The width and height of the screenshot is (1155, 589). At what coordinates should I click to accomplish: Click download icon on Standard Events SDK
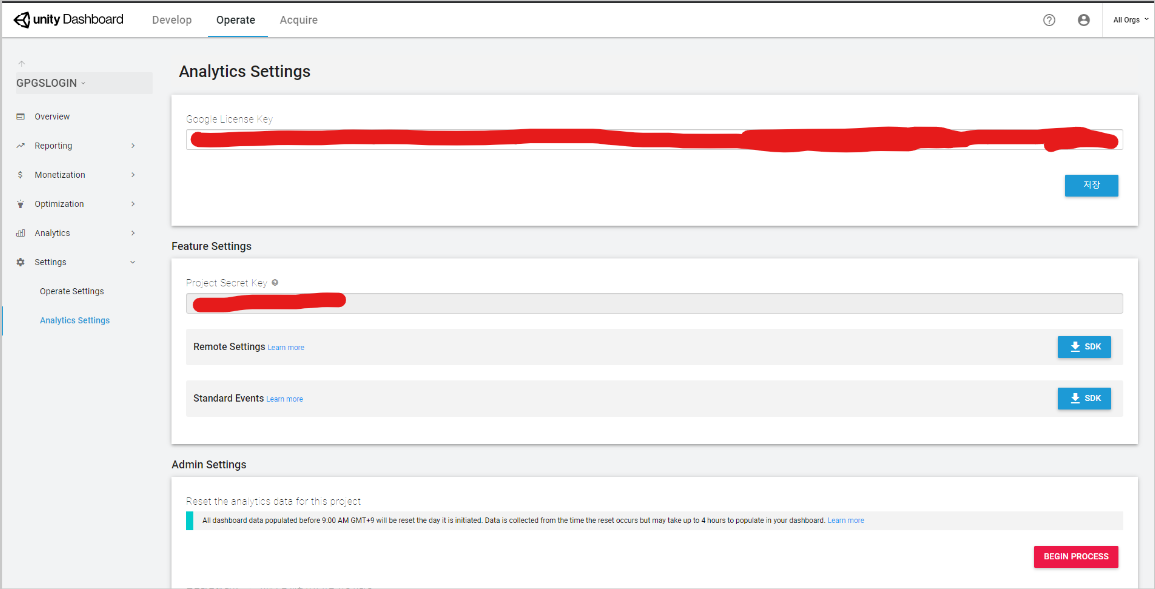(x=1075, y=398)
